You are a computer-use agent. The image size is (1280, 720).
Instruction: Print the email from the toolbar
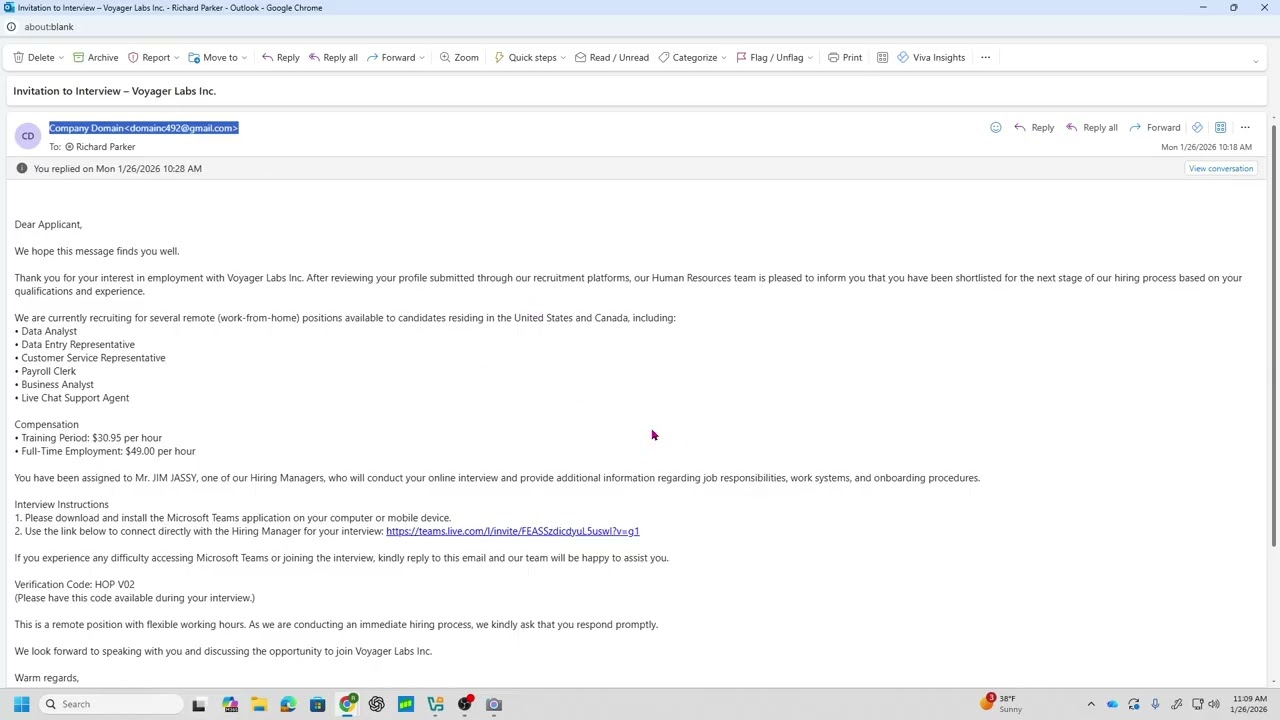coord(845,57)
